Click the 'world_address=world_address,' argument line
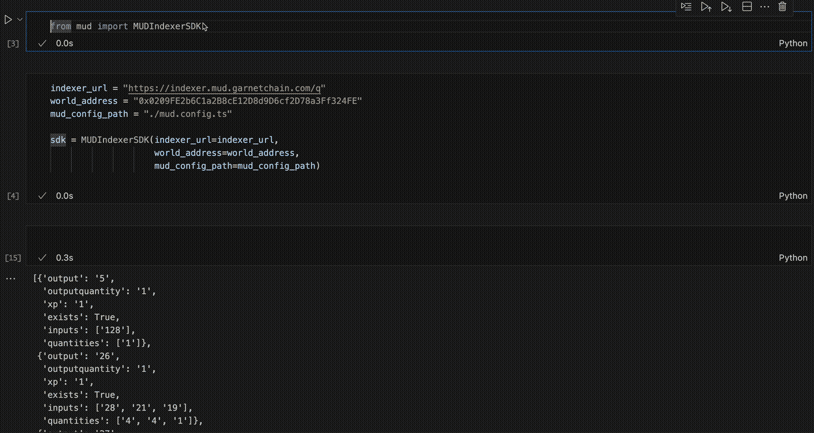The width and height of the screenshot is (814, 433). click(226, 153)
